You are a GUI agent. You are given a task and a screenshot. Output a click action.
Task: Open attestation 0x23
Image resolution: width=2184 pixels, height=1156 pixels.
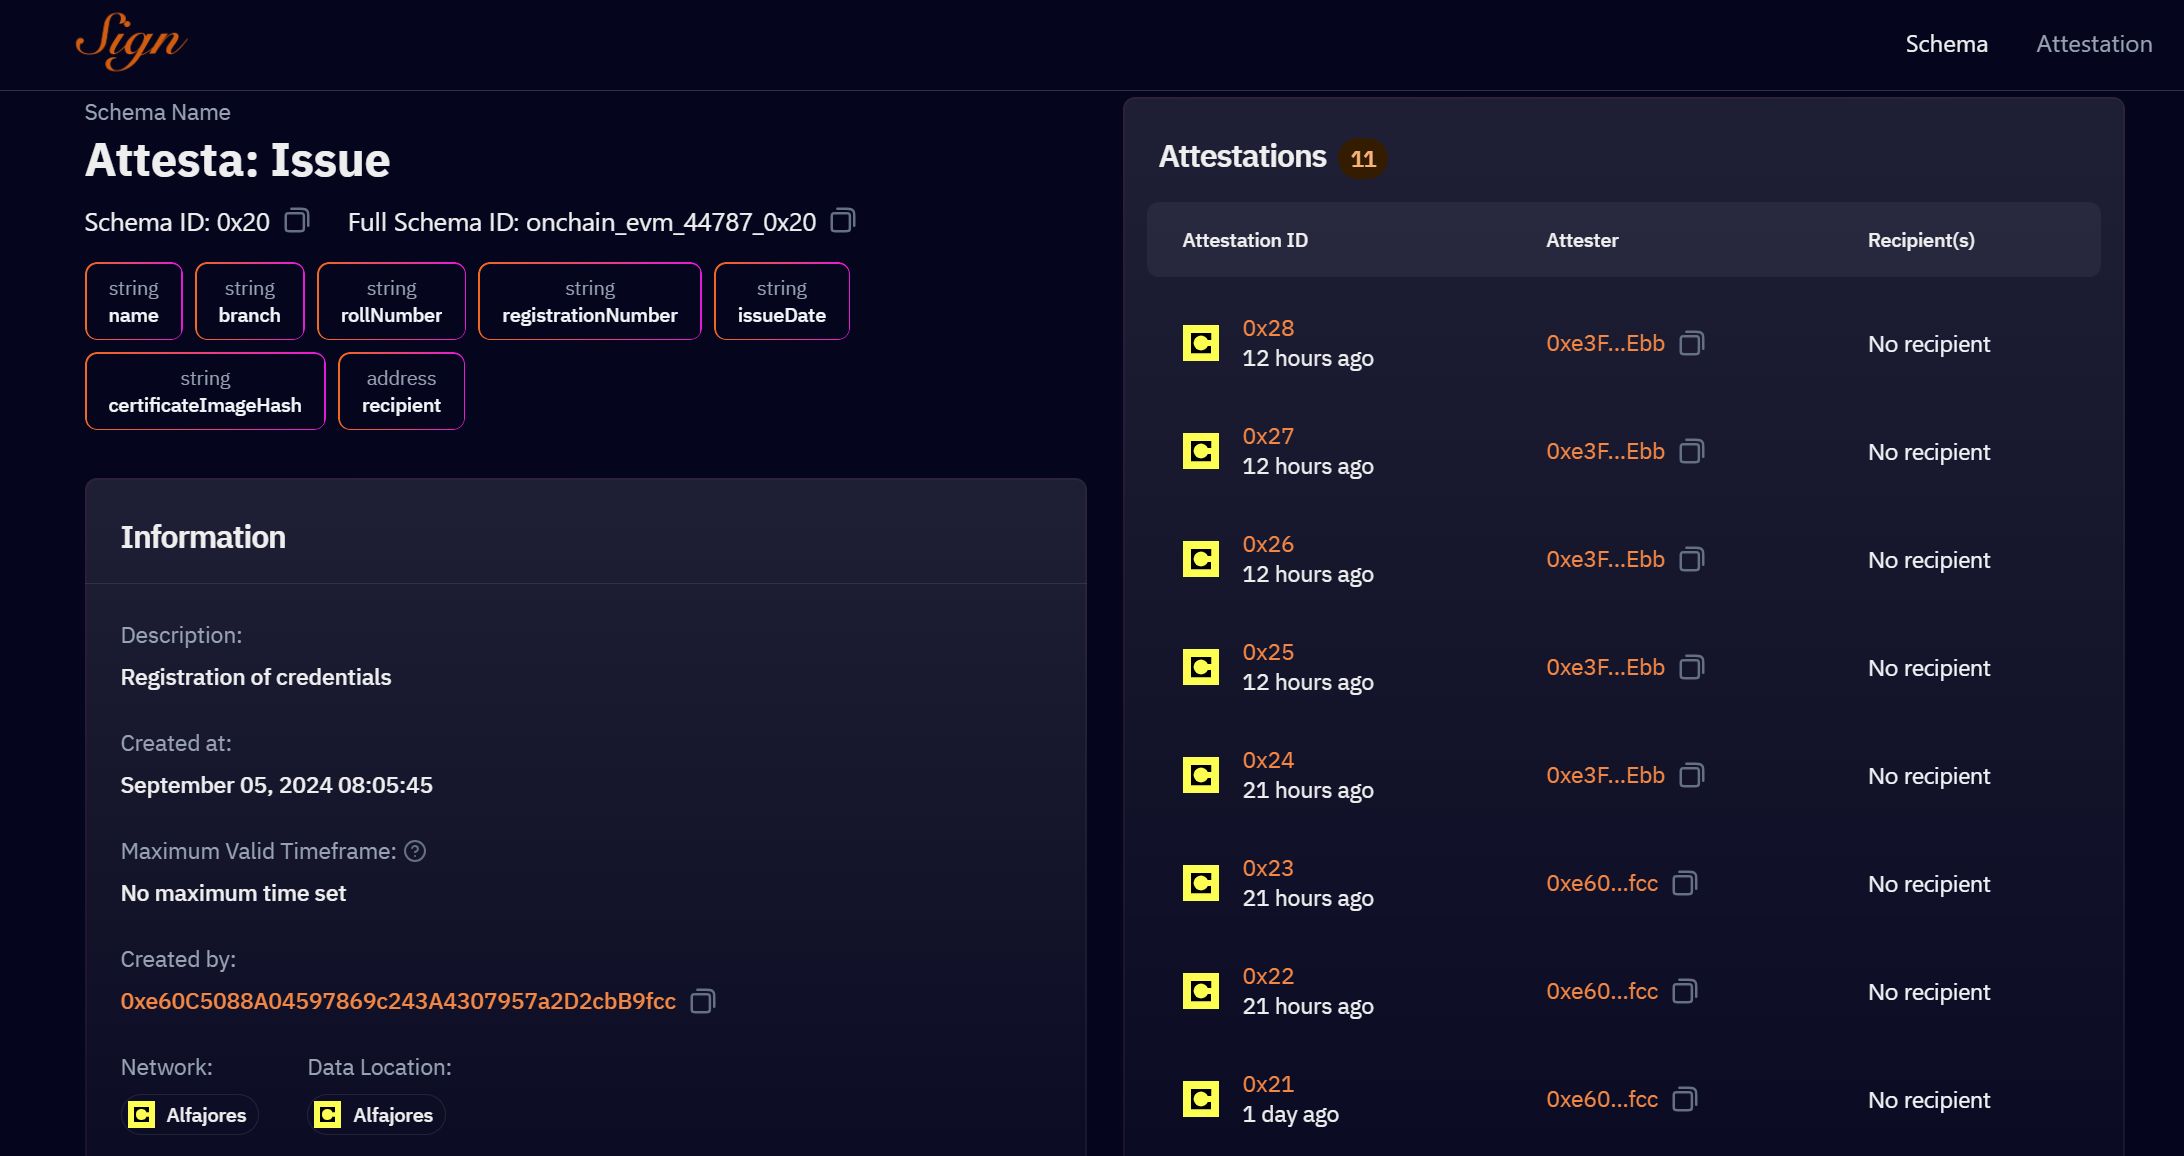click(1268, 868)
